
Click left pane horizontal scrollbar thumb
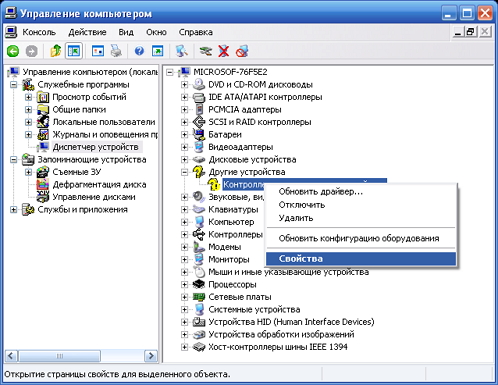(x=59, y=356)
